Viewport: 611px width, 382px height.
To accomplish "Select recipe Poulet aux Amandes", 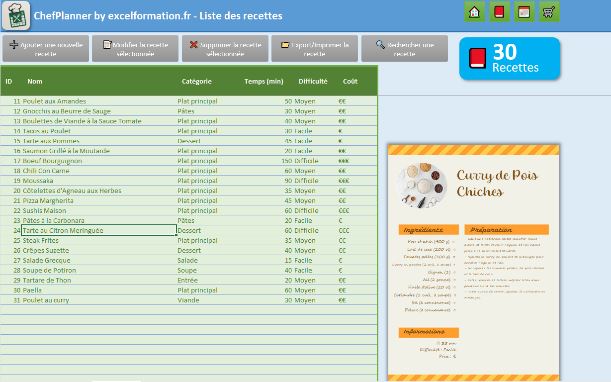I will tap(54, 101).
